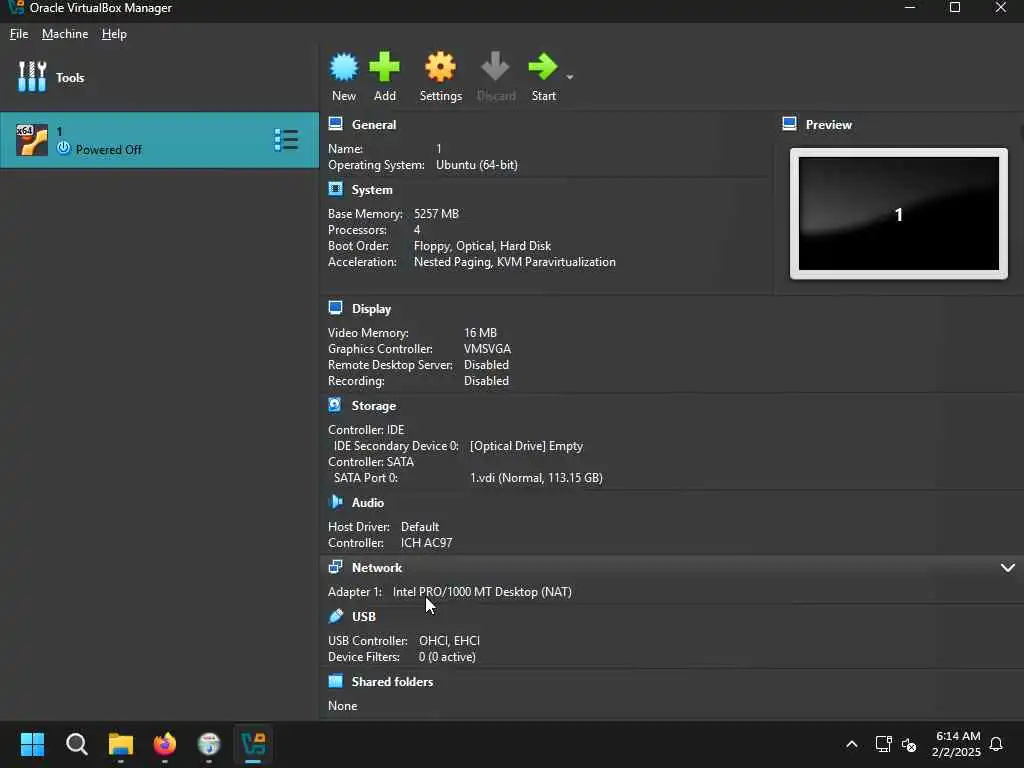Open the Help menu
The image size is (1024, 768).
coord(114,34)
